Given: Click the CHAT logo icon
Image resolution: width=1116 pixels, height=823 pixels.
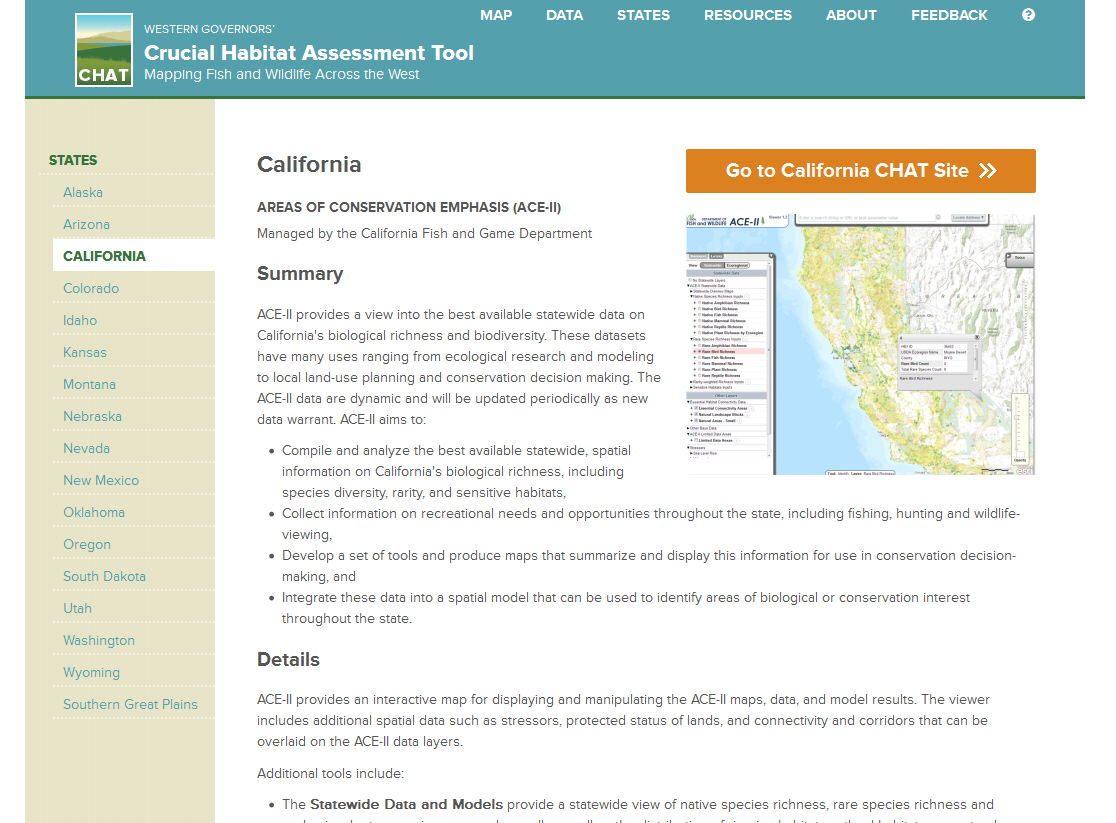Looking at the screenshot, I should tap(104, 50).
